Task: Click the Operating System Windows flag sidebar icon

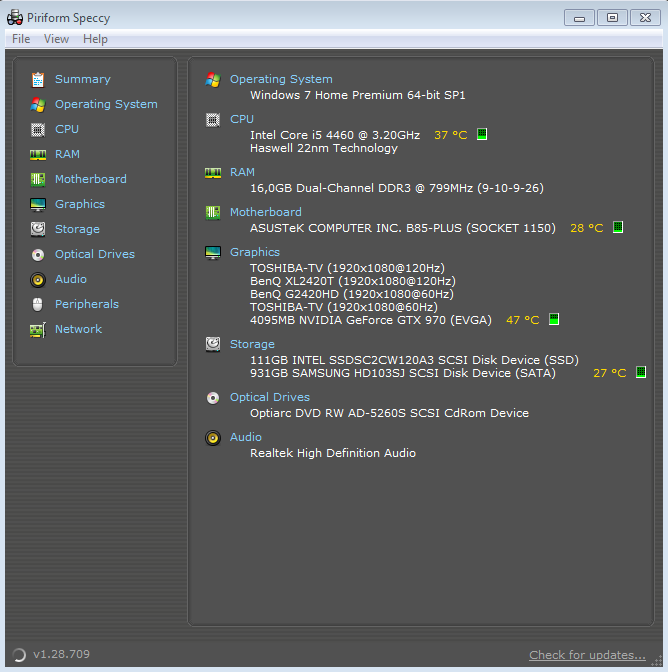Action: coord(38,105)
